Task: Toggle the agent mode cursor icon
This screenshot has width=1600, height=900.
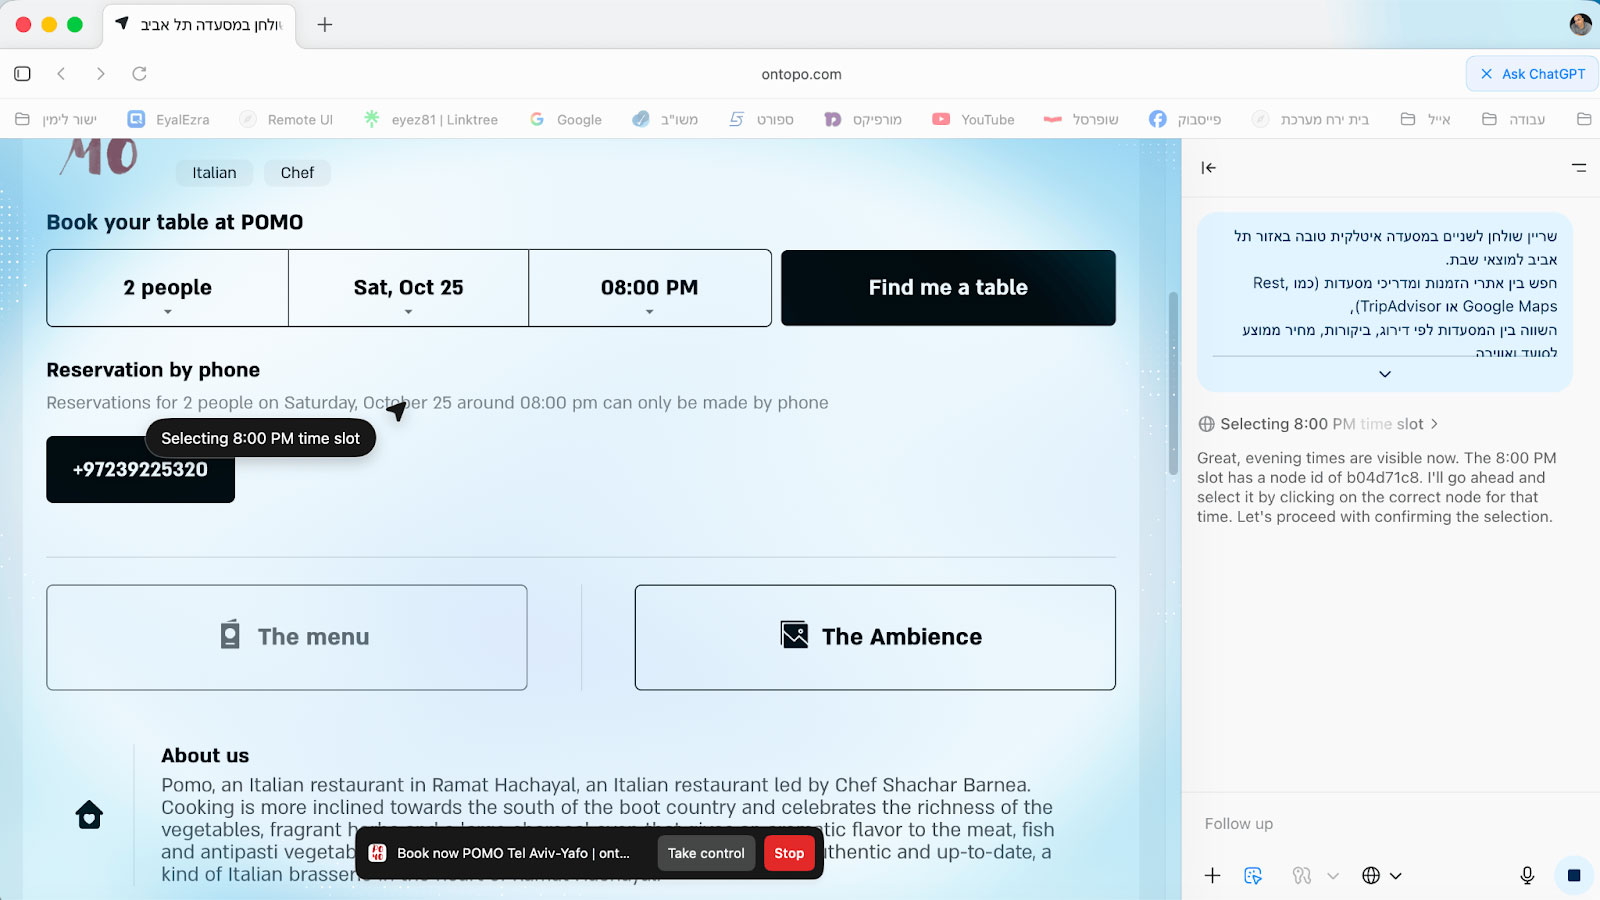Action: click(x=1253, y=875)
